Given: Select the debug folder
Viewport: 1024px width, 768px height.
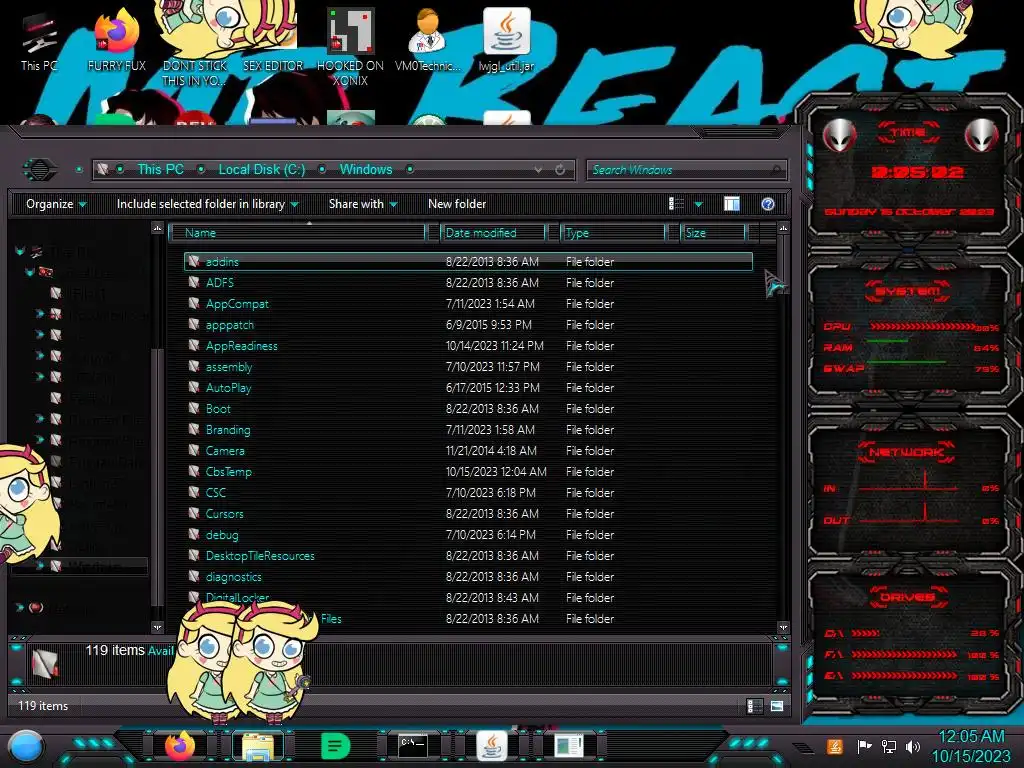Looking at the screenshot, I should [x=468, y=535].
